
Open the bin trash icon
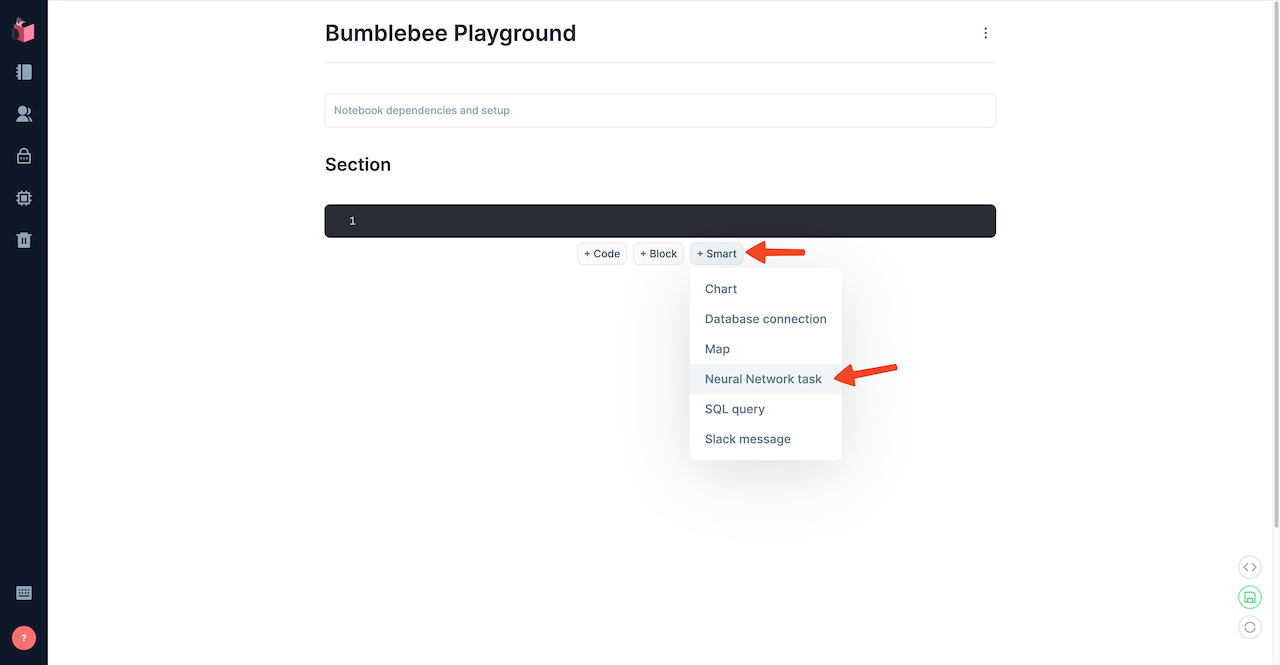pos(24,240)
